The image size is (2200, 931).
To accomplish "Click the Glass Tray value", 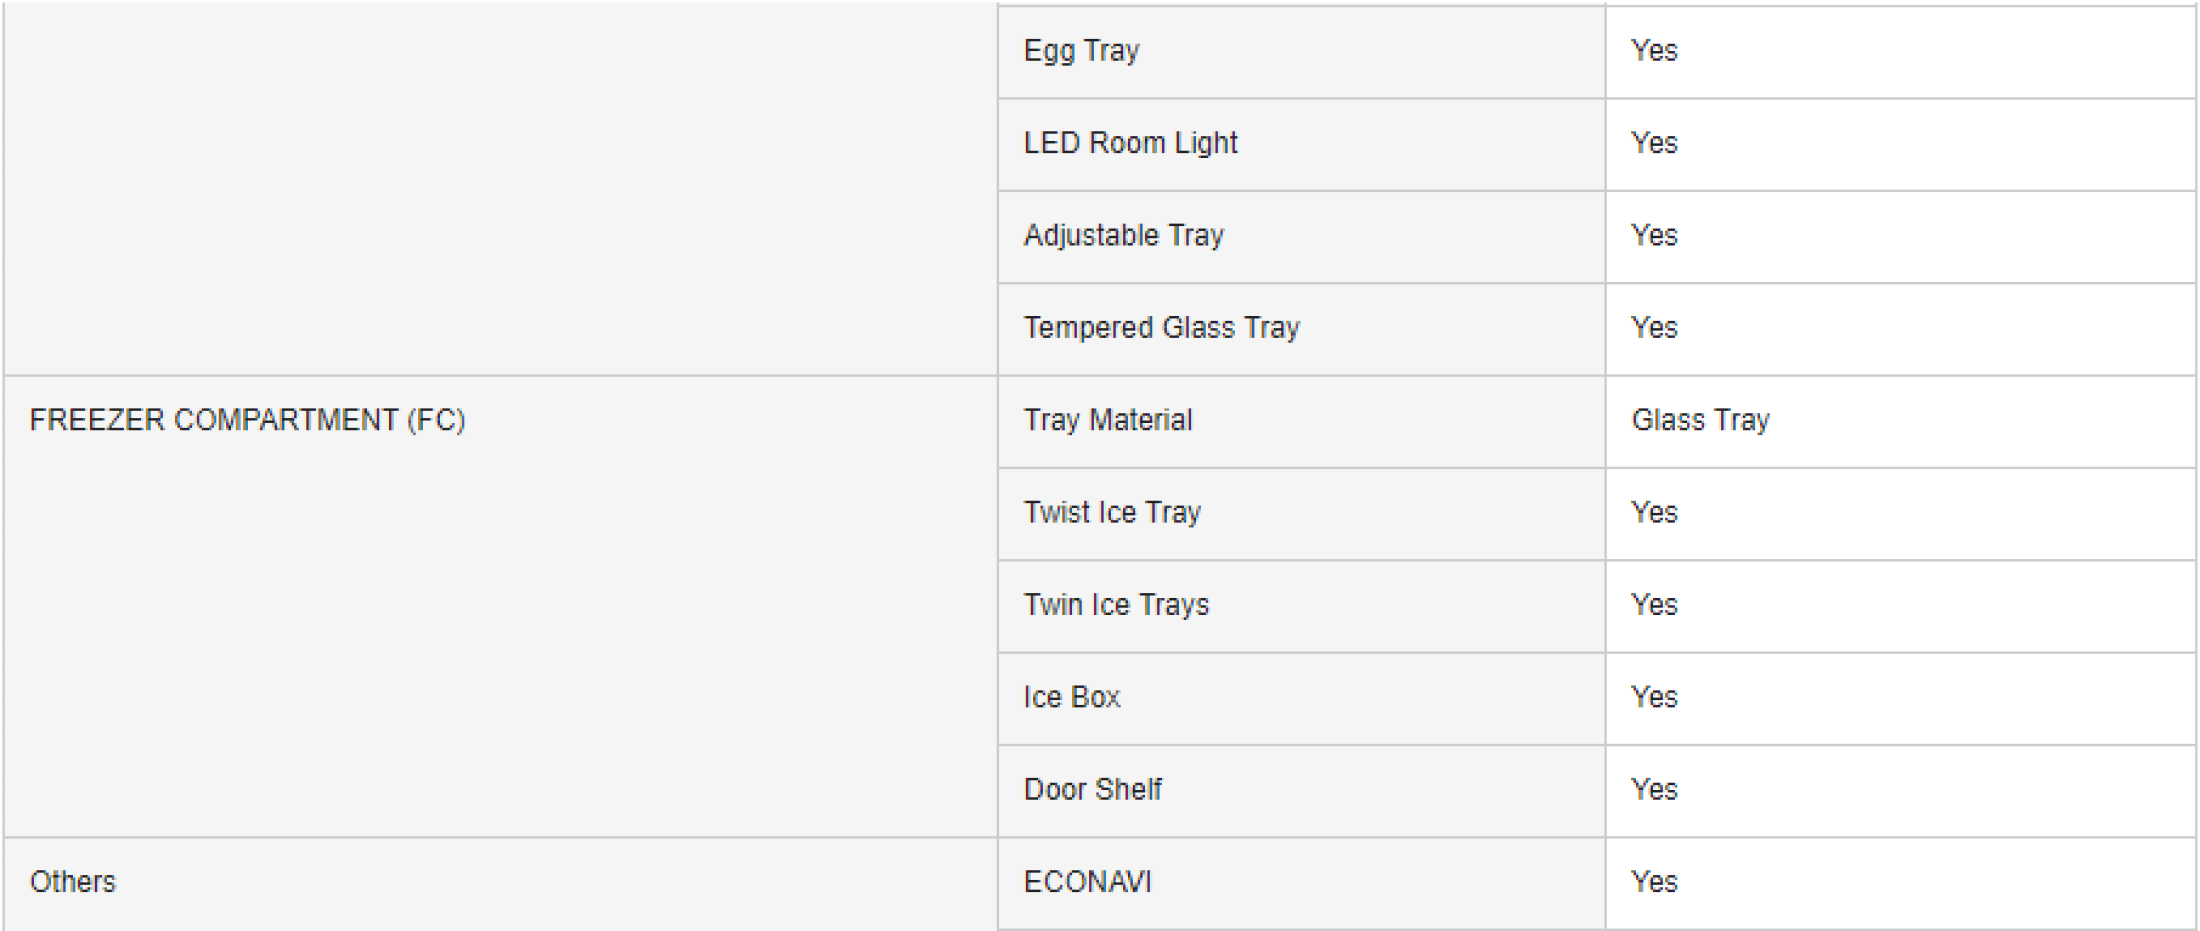I will click(x=1700, y=420).
